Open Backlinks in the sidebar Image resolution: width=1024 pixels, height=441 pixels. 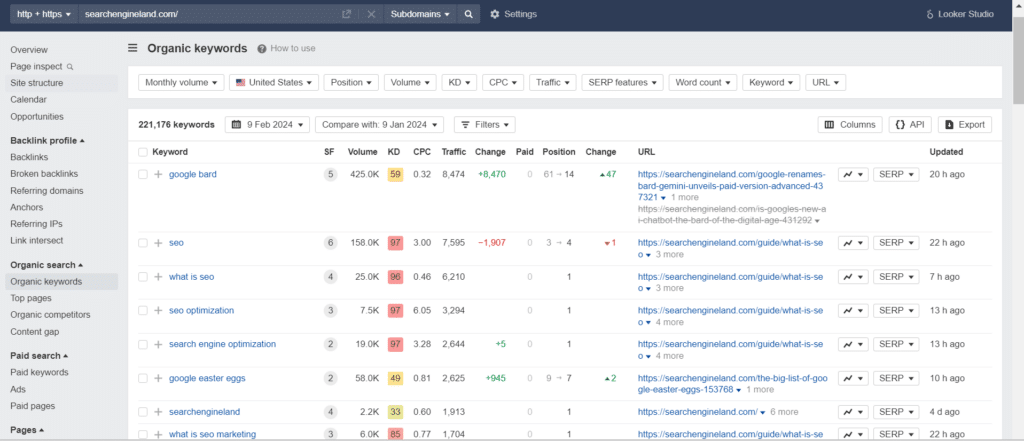[29, 157]
